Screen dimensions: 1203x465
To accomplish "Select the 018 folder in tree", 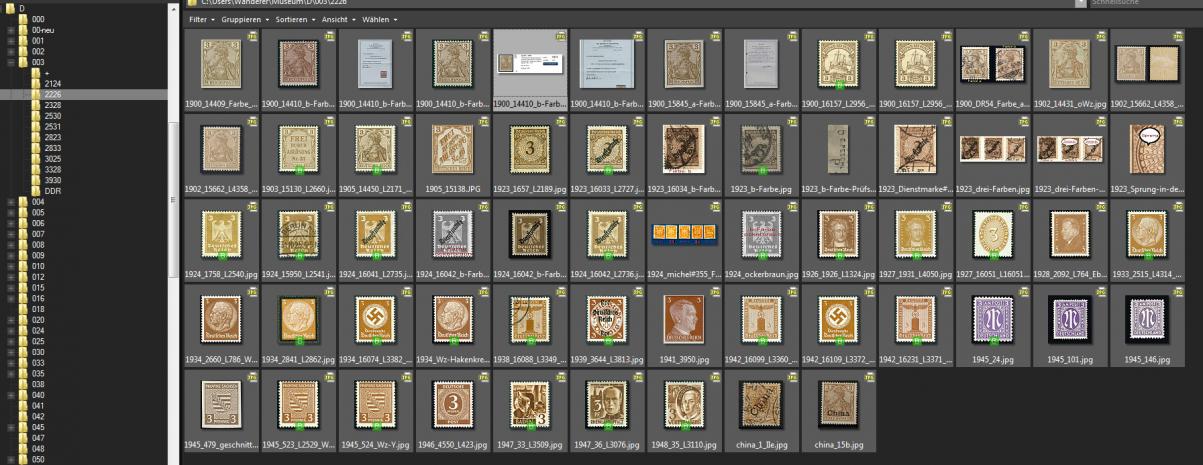I will tap(30, 309).
